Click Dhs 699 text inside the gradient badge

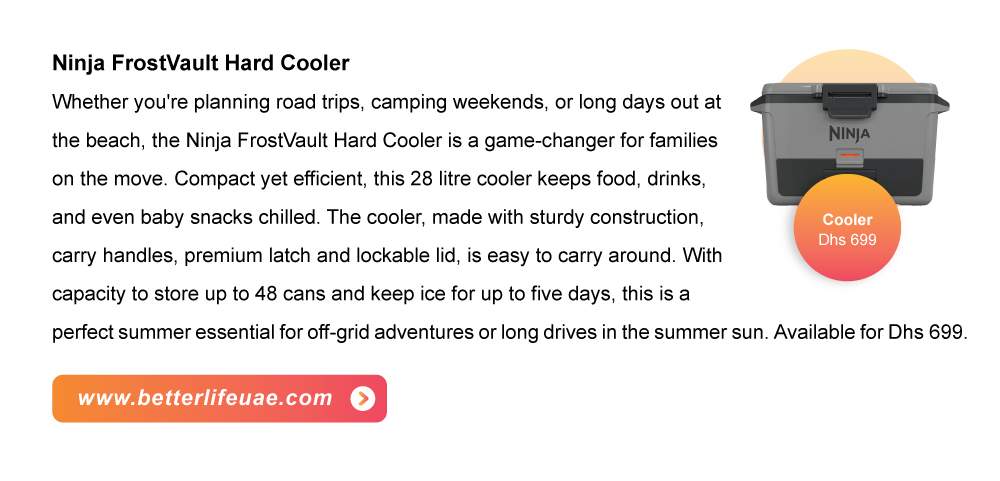[x=847, y=240]
